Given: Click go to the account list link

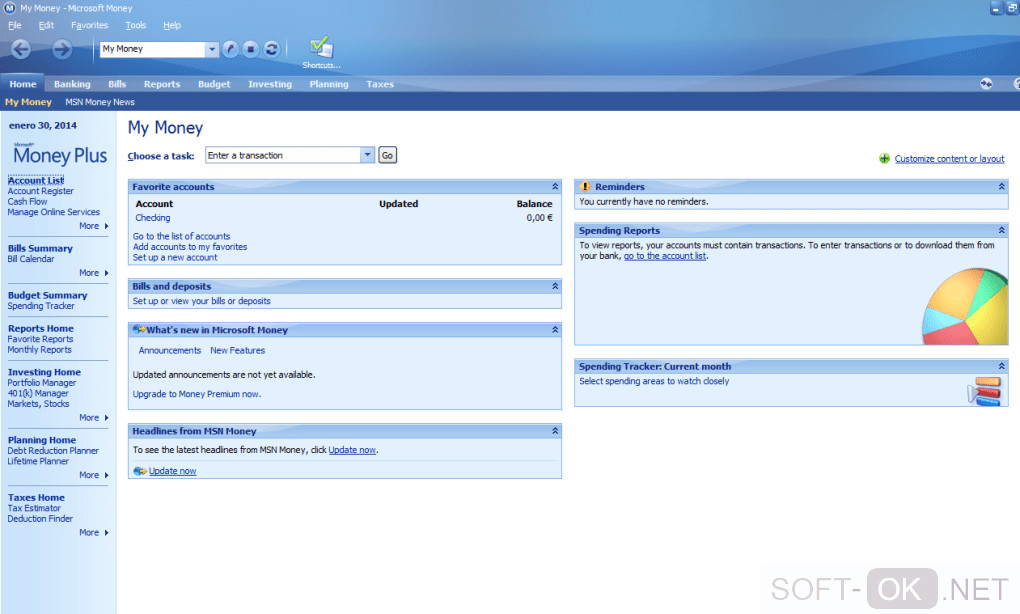Looking at the screenshot, I should (x=665, y=256).
